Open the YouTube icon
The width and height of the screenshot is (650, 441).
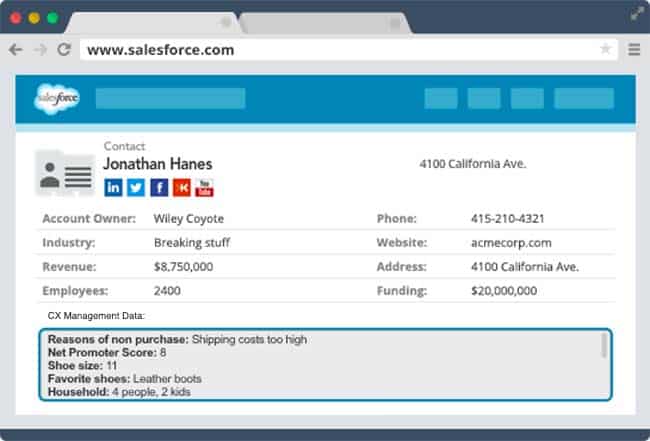(204, 188)
